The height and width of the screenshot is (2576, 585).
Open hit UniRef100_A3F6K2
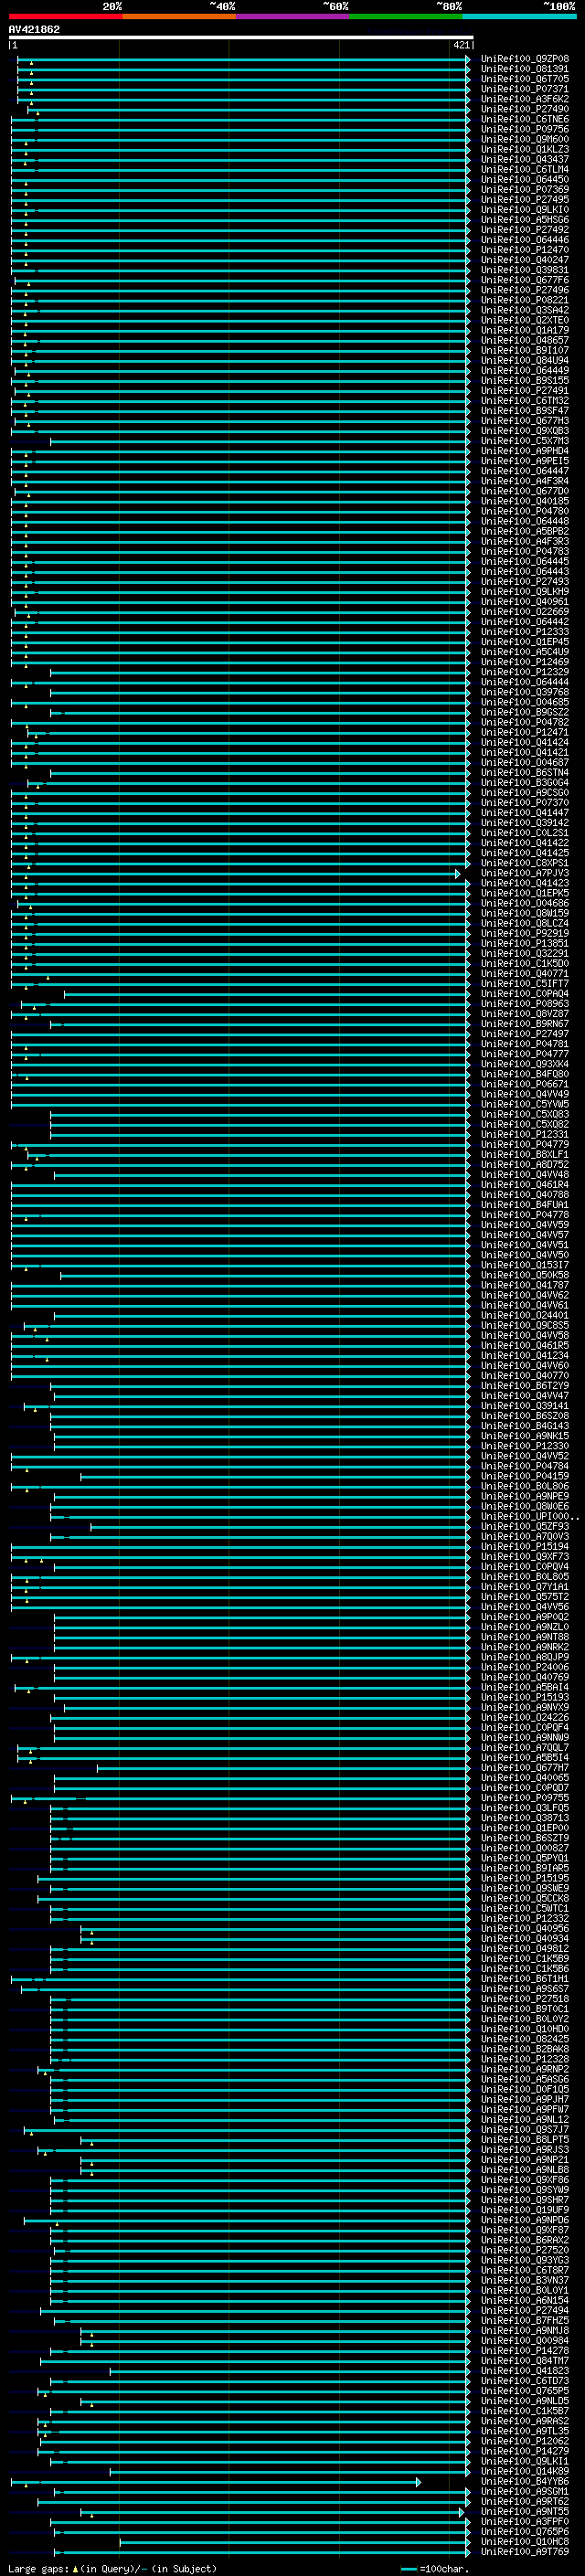[524, 99]
